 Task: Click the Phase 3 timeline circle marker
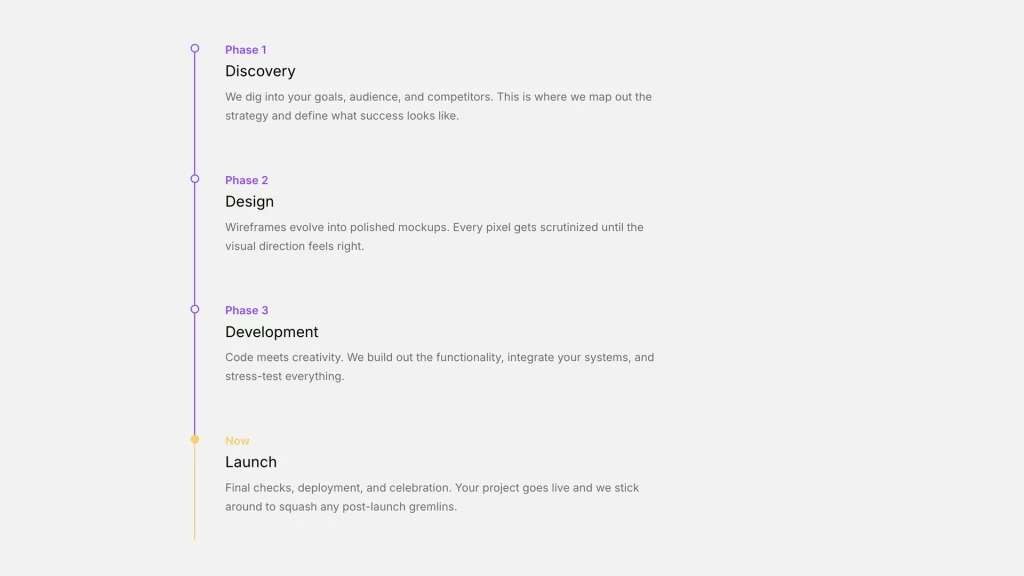click(195, 309)
